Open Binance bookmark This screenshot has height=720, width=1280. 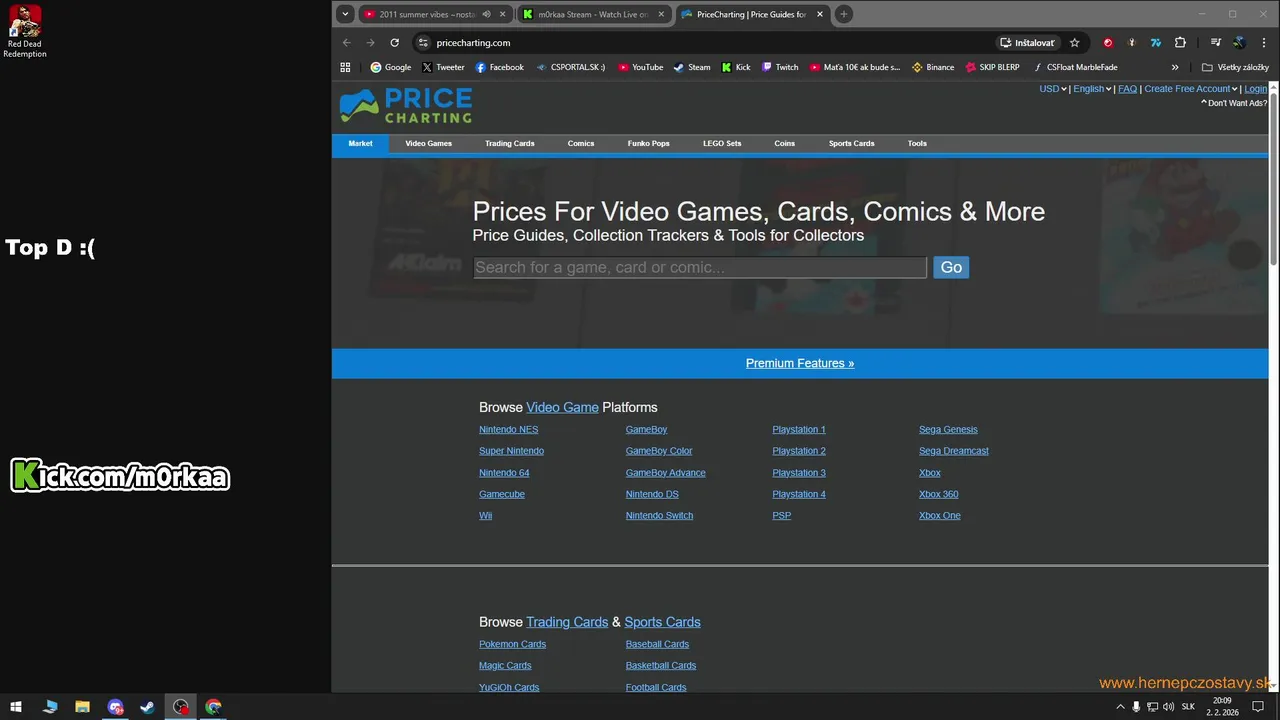click(x=933, y=67)
